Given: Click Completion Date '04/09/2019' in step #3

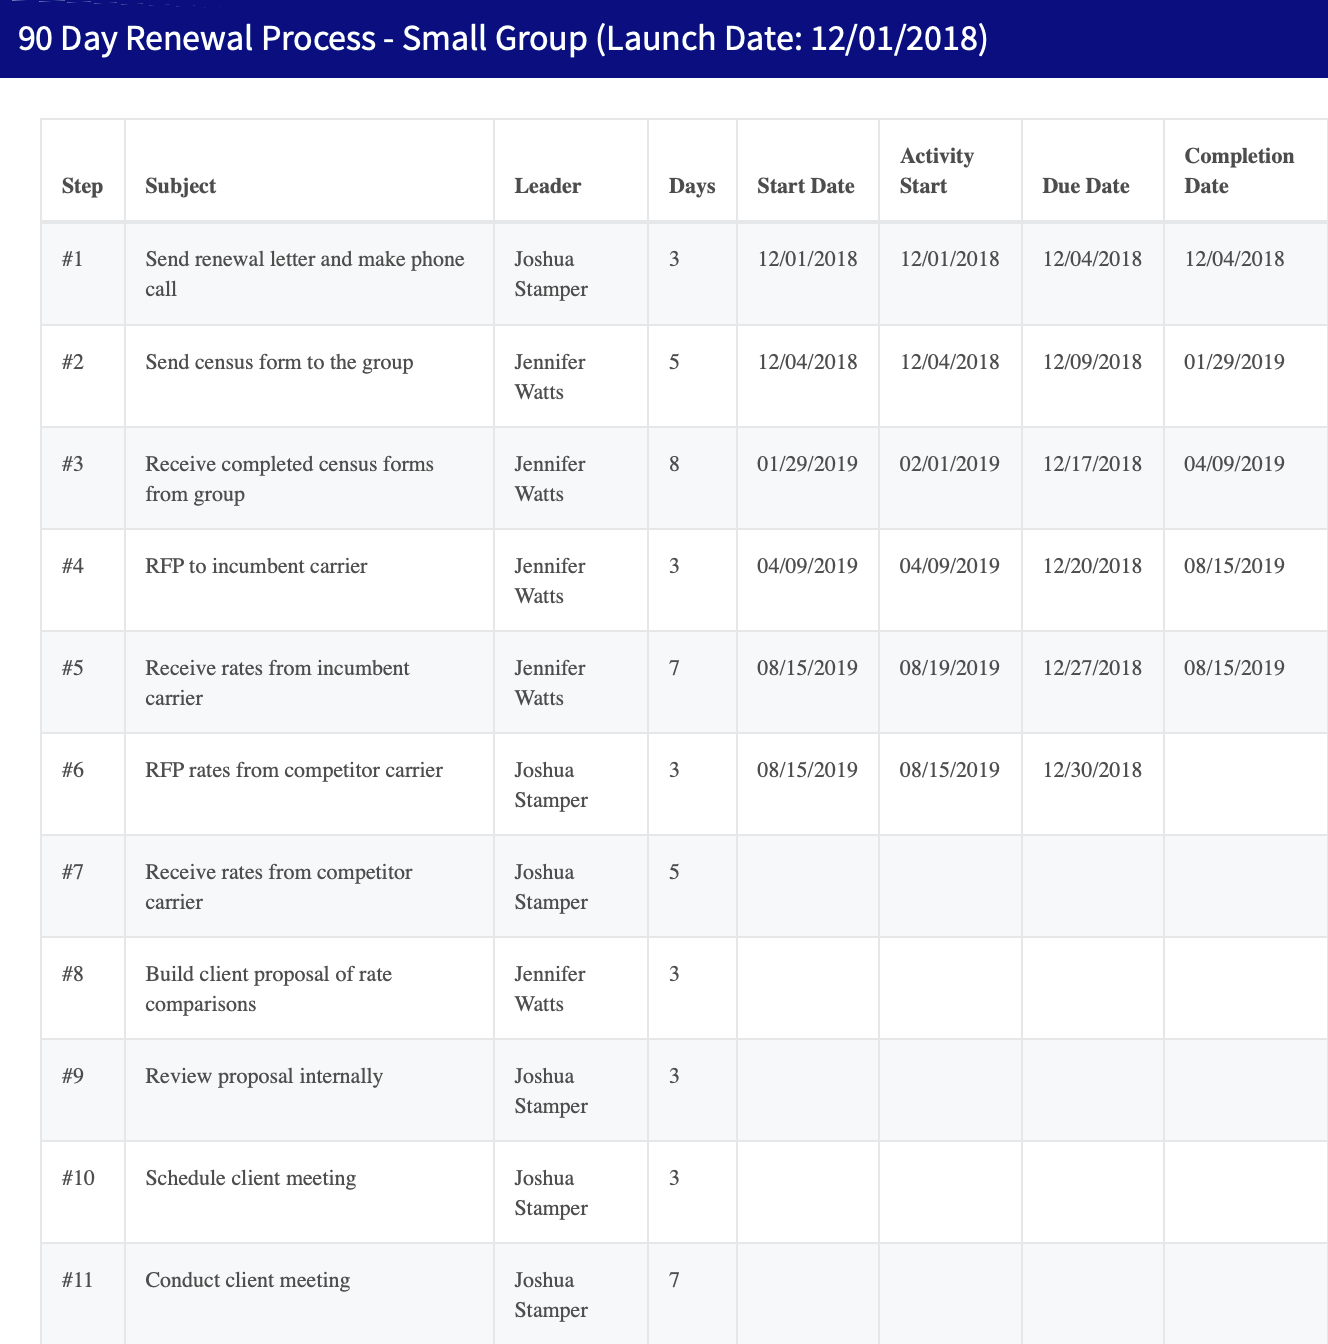Looking at the screenshot, I should (1234, 464).
